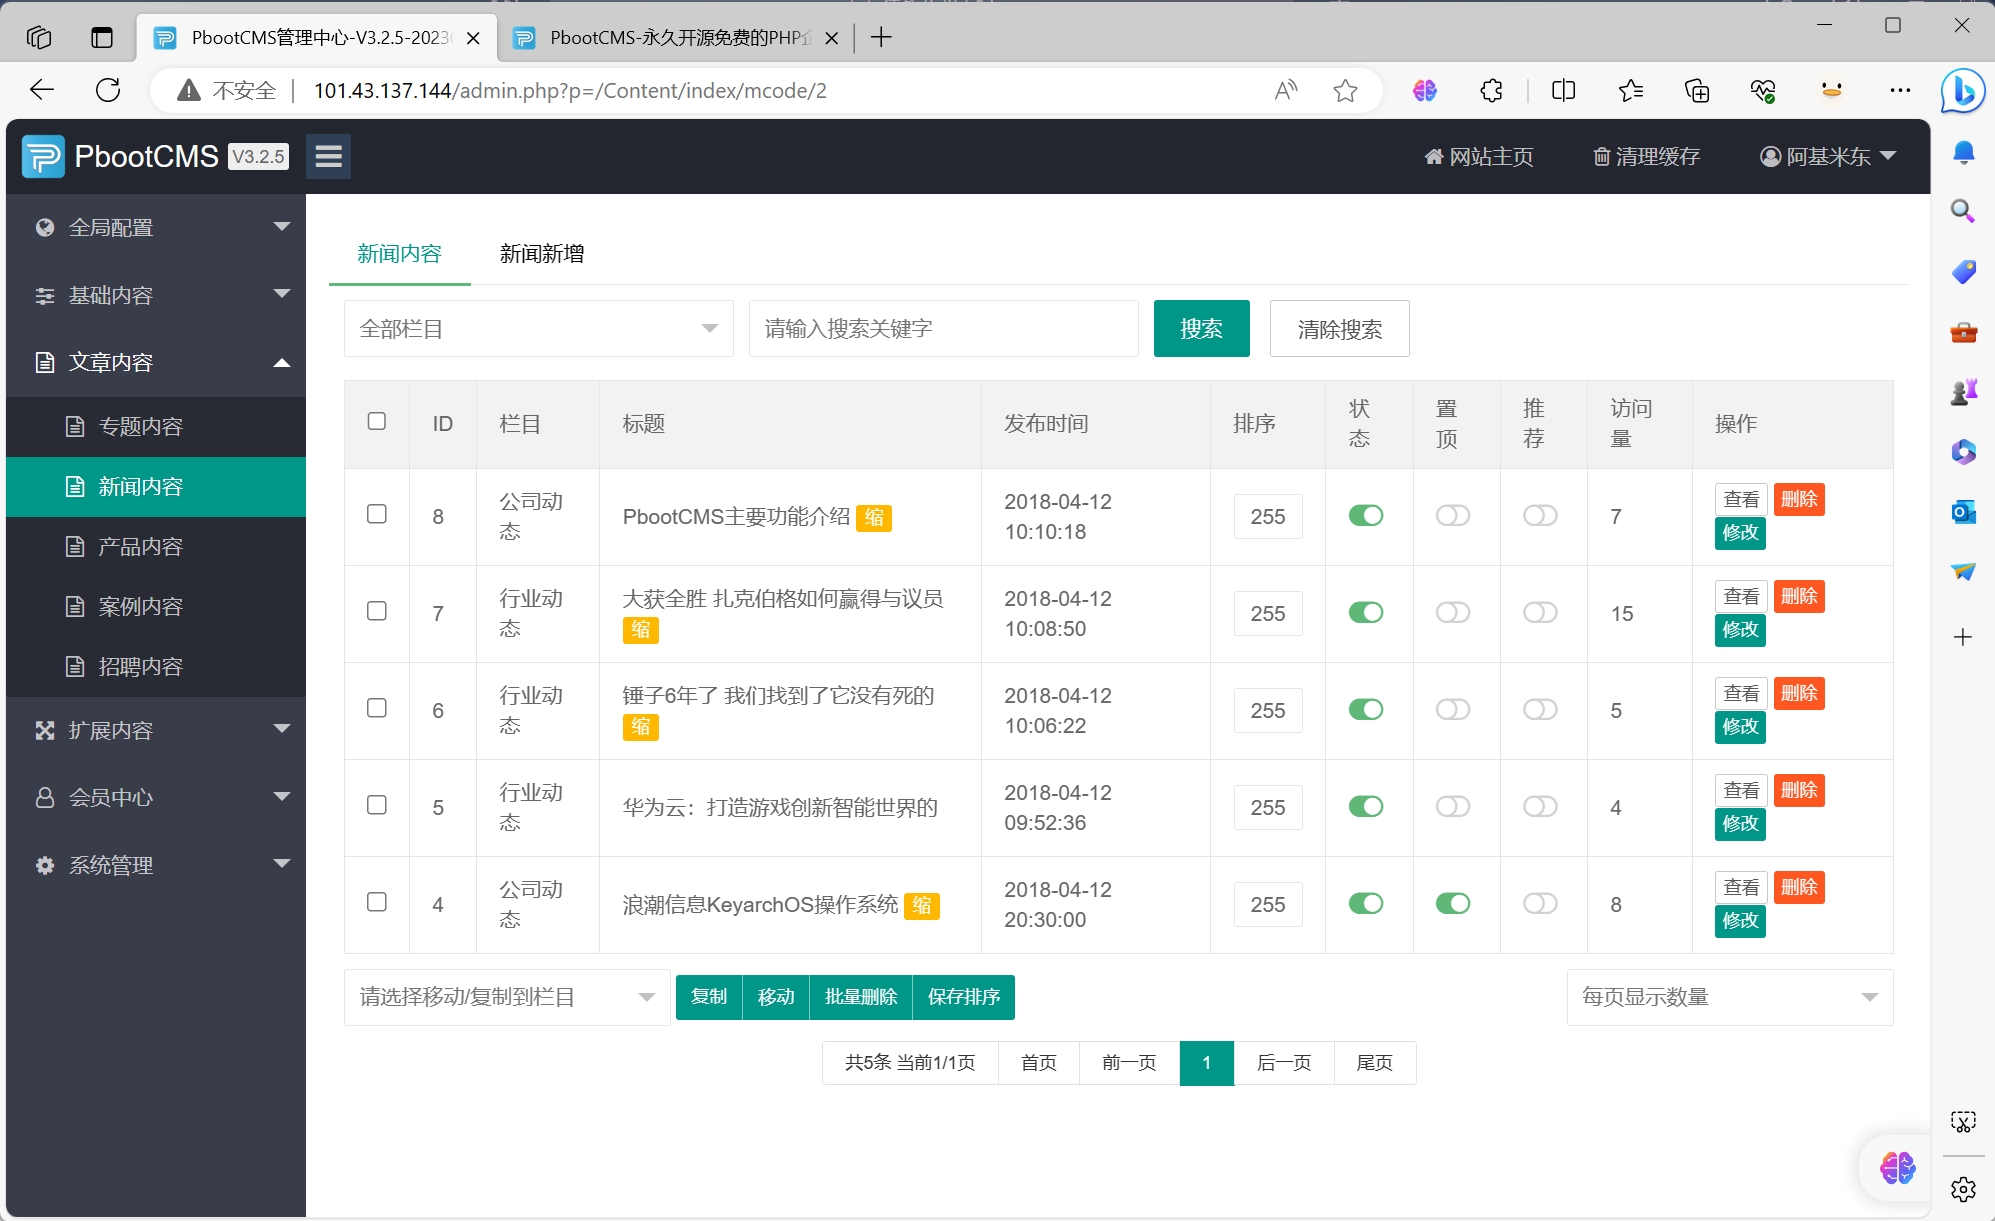This screenshot has width=1995, height=1221.
Task: Open the 全部栏目 filter dropdown
Action: click(537, 328)
